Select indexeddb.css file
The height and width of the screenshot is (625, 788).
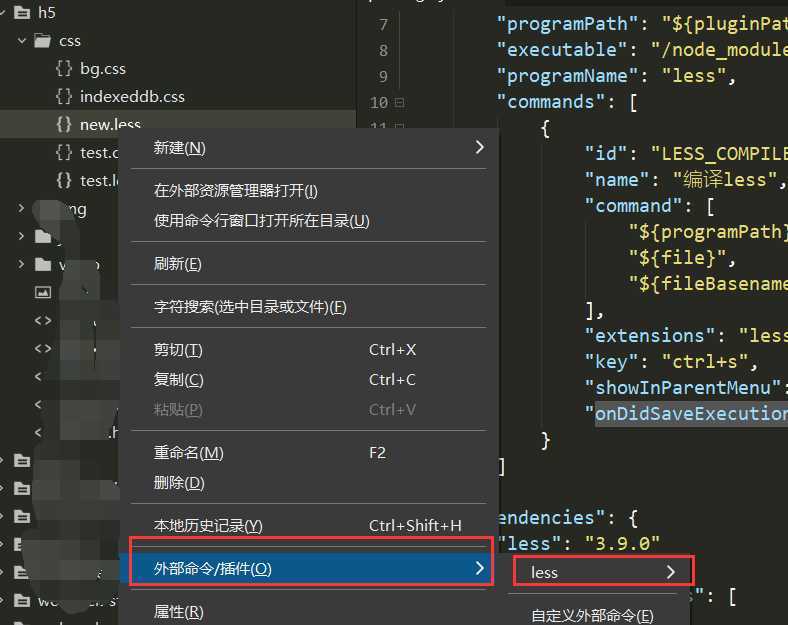coord(132,96)
